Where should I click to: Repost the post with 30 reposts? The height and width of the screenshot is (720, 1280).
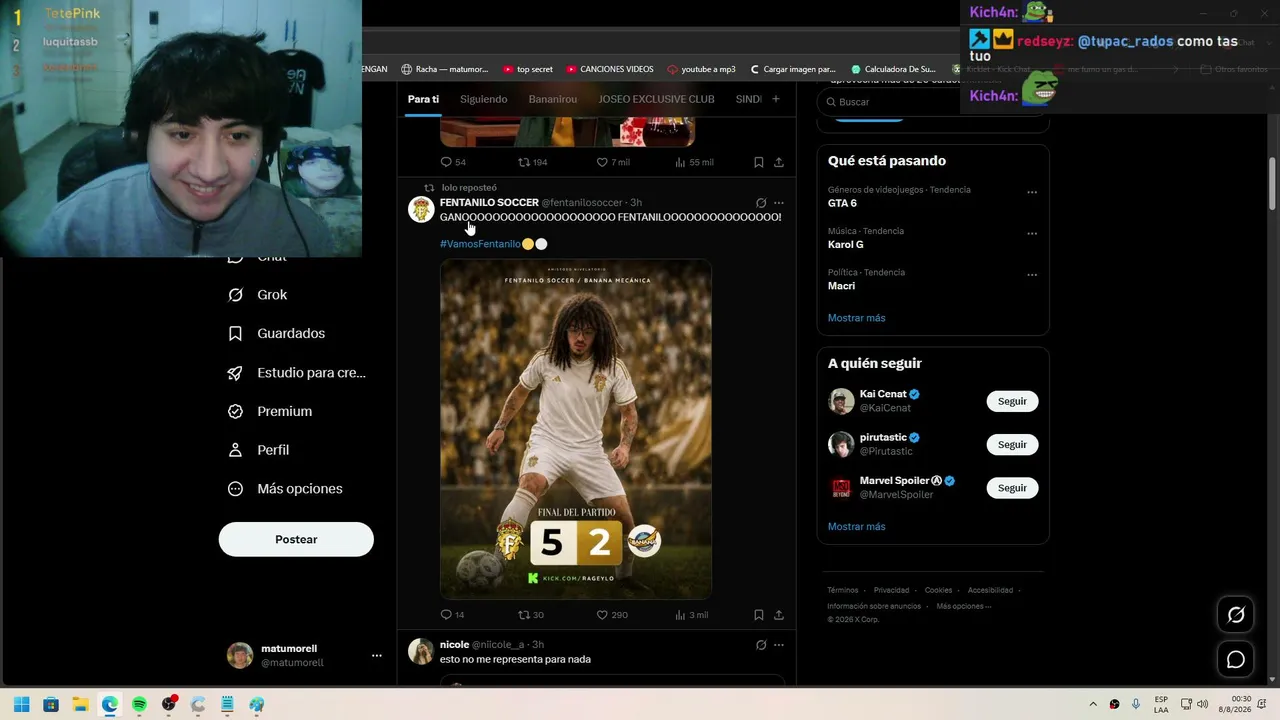[x=531, y=615]
